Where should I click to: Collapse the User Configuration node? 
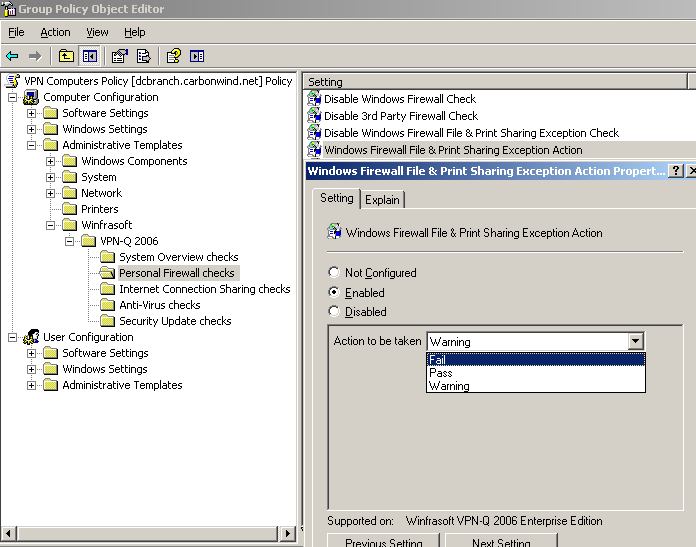coord(13,337)
